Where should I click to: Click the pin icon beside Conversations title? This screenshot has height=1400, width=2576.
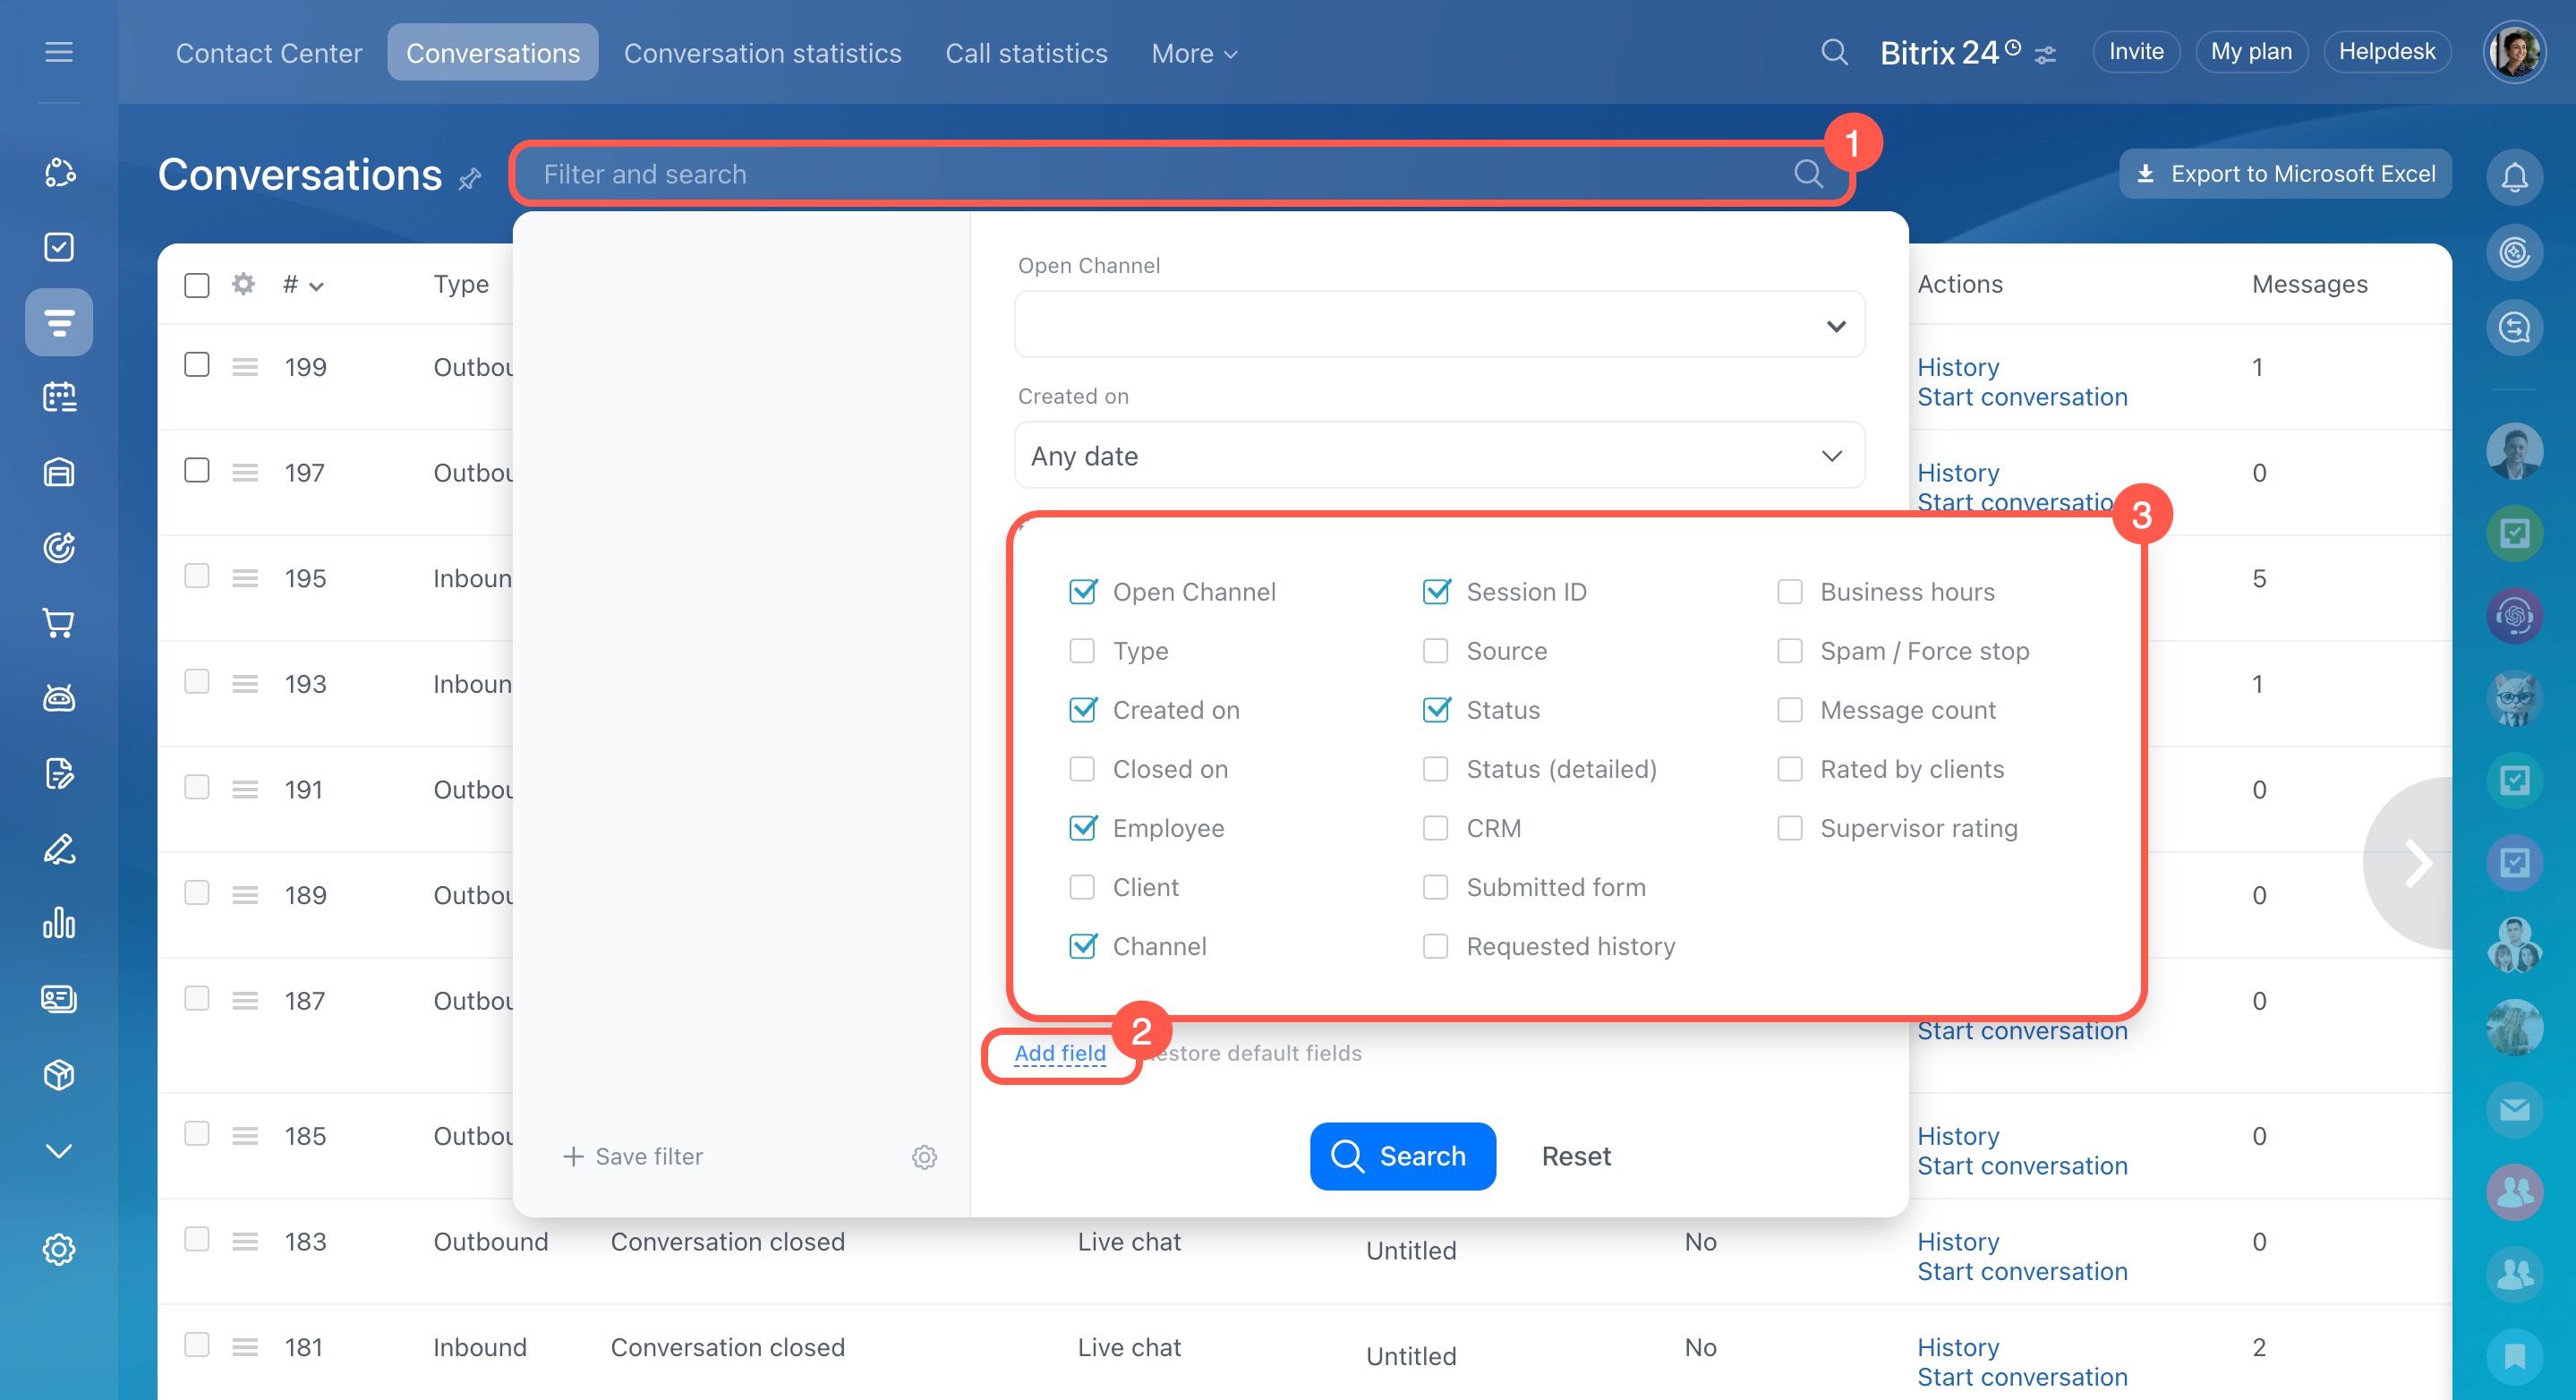470,179
